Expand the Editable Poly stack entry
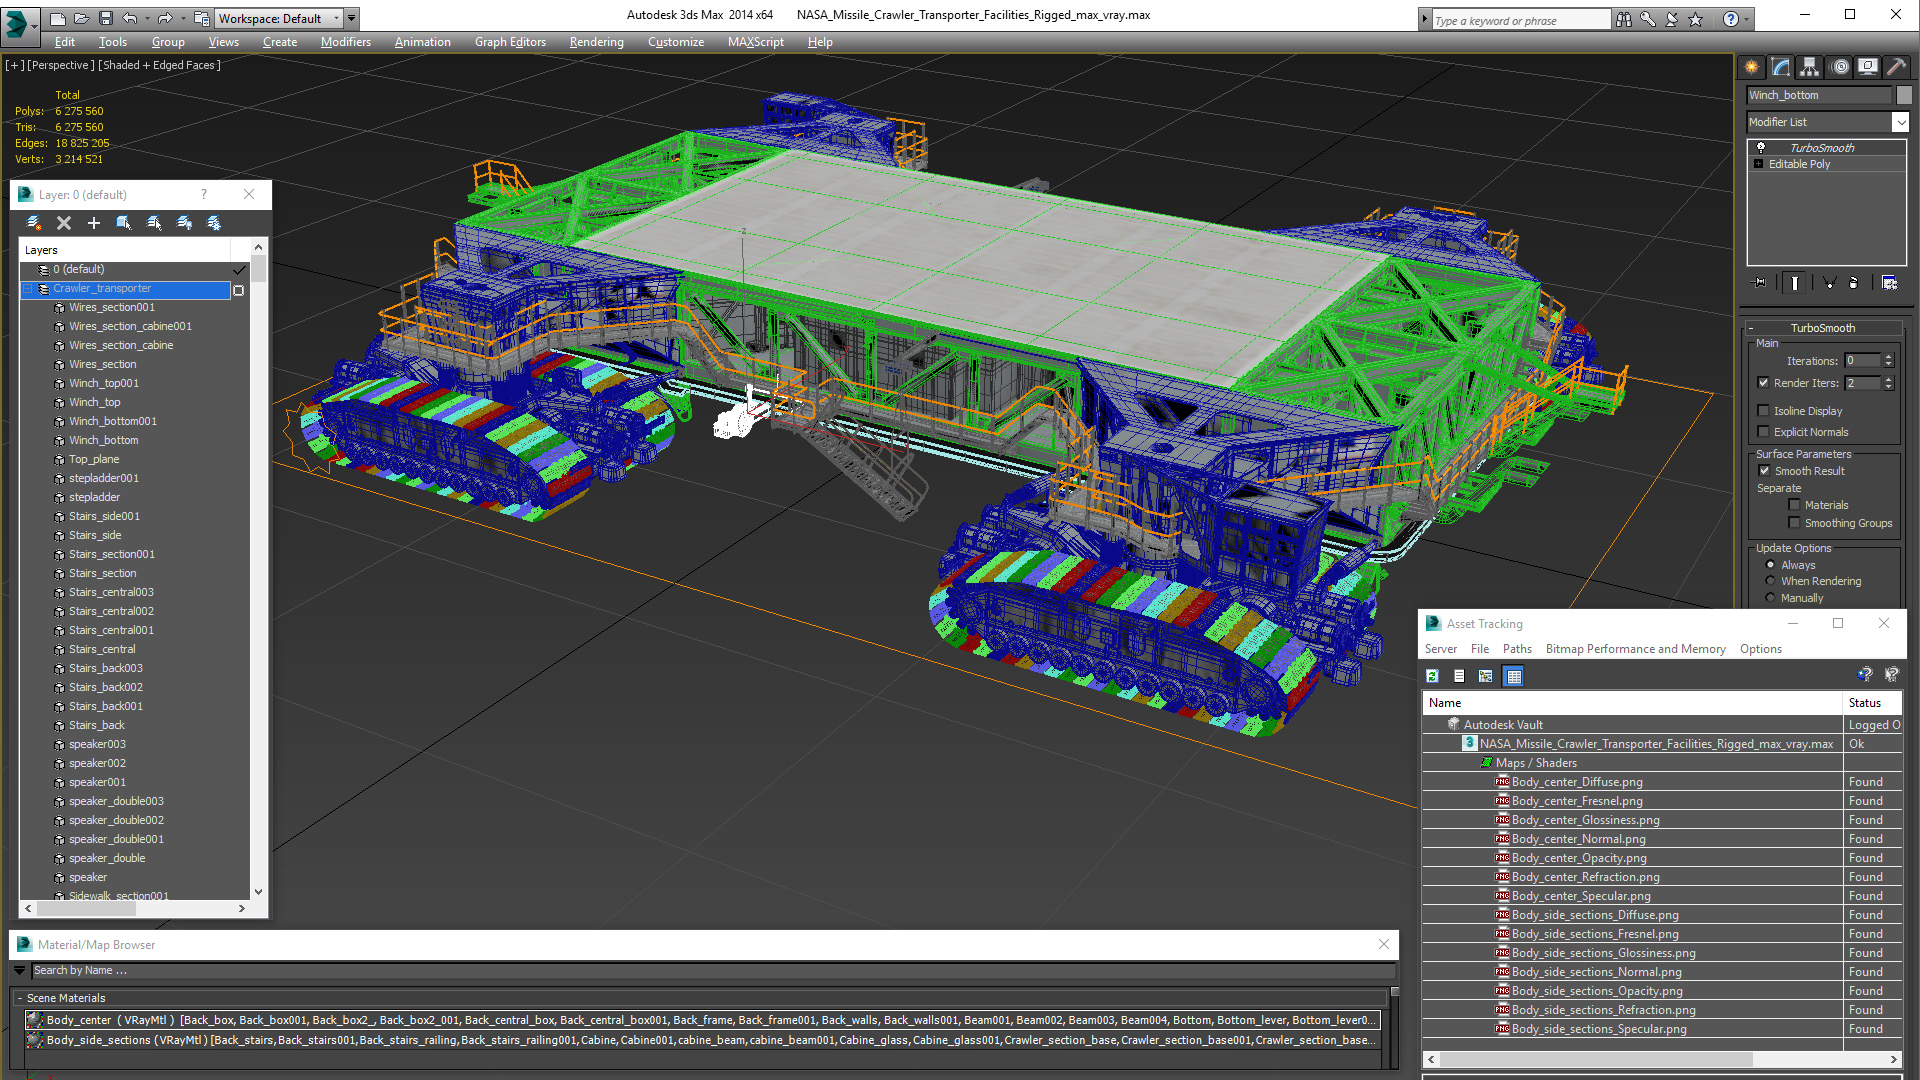Image resolution: width=1920 pixels, height=1080 pixels. [1759, 164]
